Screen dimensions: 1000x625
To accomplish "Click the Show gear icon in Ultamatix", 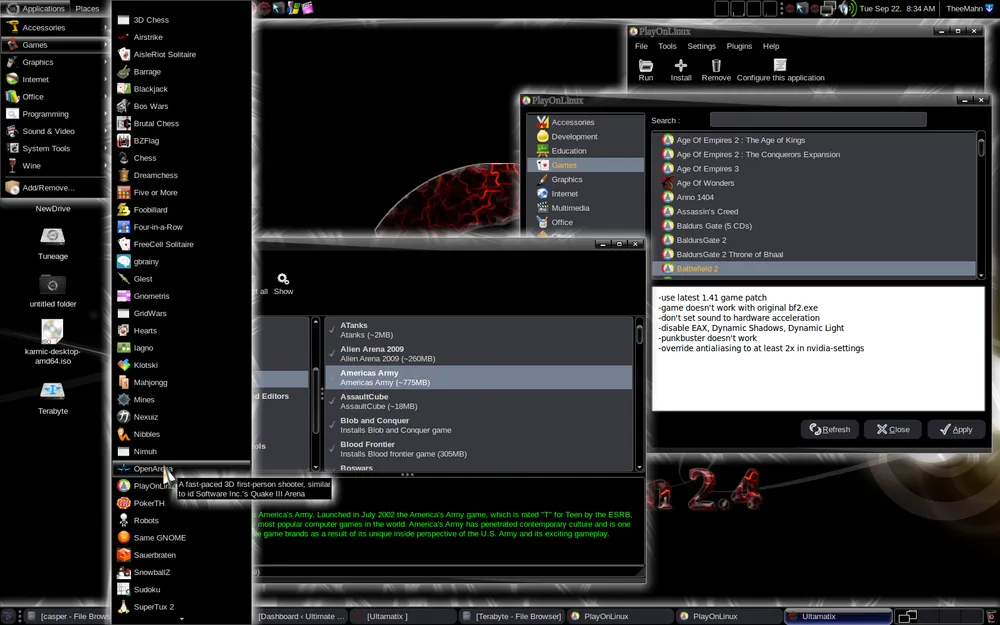I will [283, 280].
